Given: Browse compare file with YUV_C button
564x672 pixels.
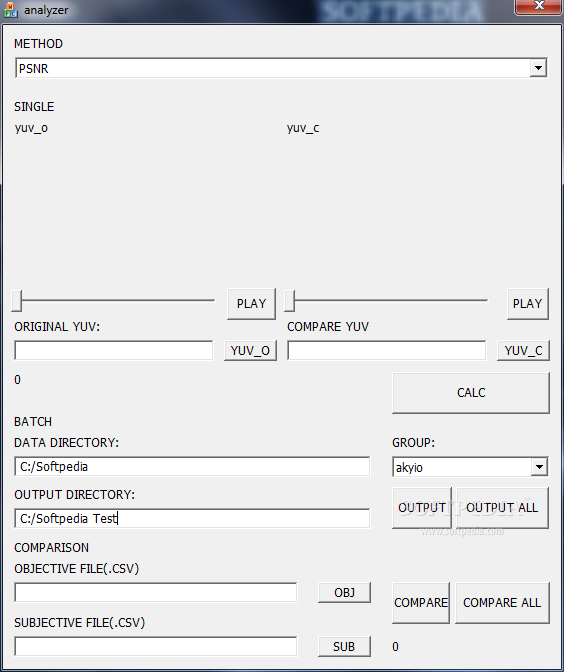Looking at the screenshot, I should pyautogui.click(x=523, y=351).
